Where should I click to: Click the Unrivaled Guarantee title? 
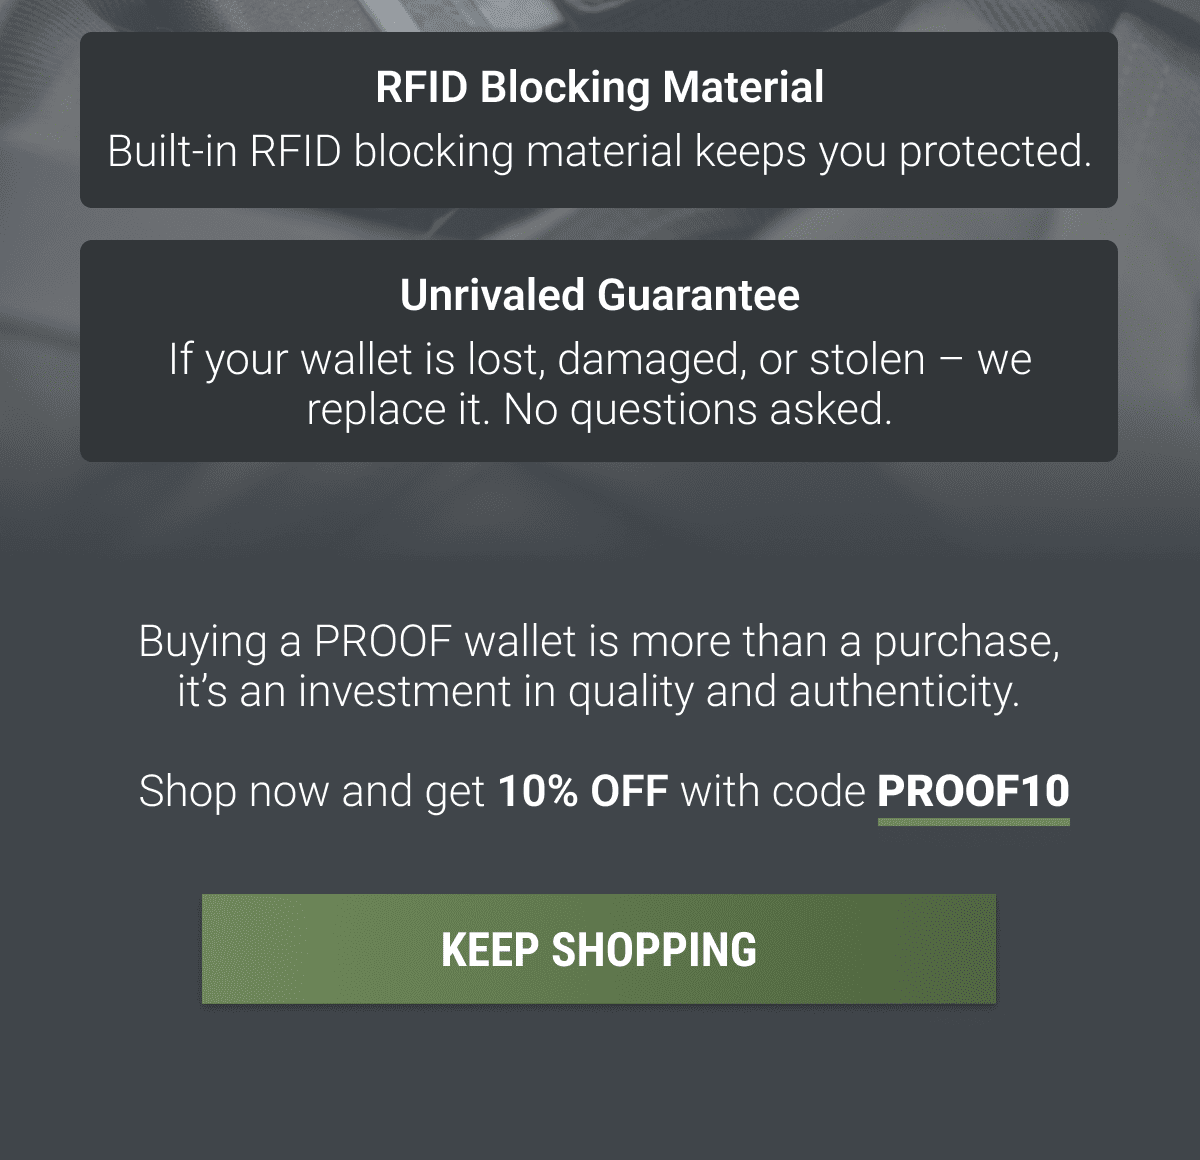click(x=600, y=294)
